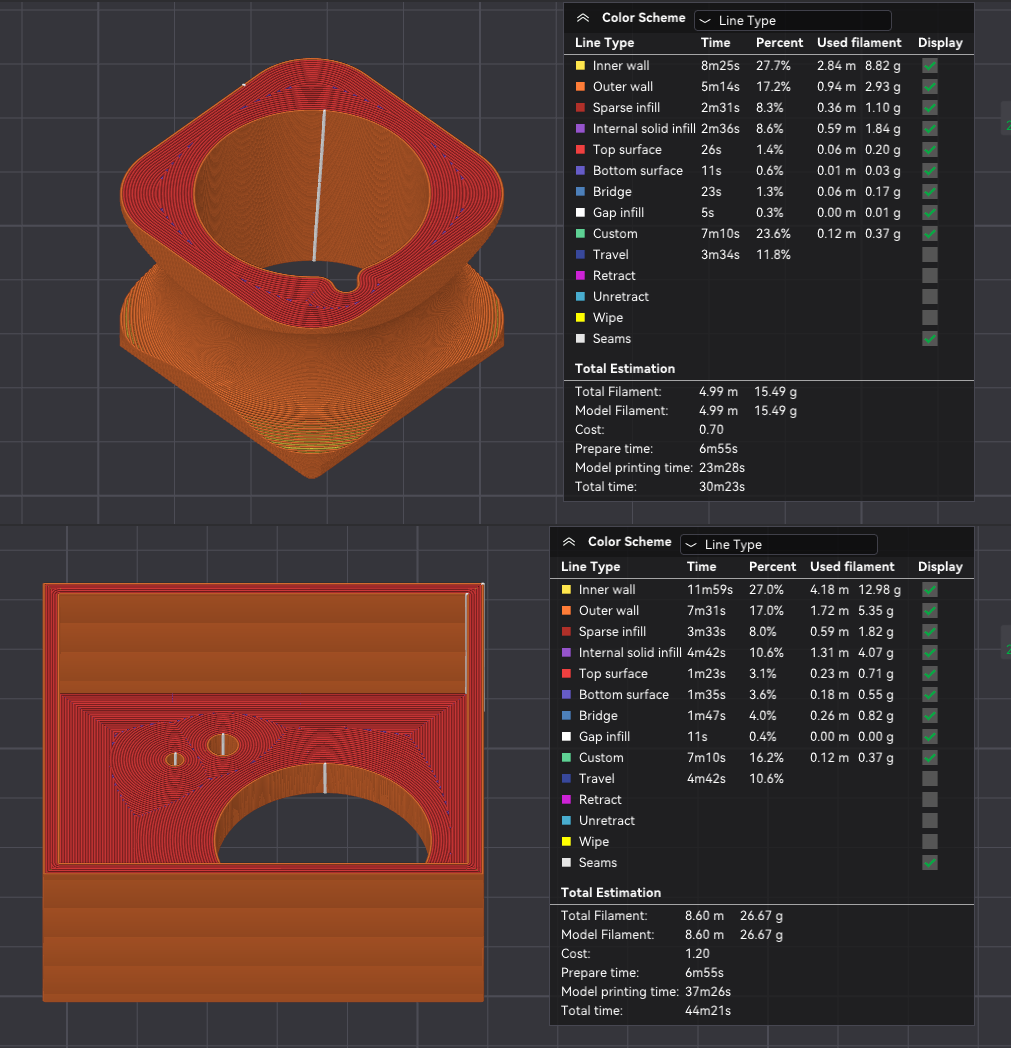Click orange Outer wall swatch in 17.2% row
Viewport: 1011px width, 1048px height.
580,86
